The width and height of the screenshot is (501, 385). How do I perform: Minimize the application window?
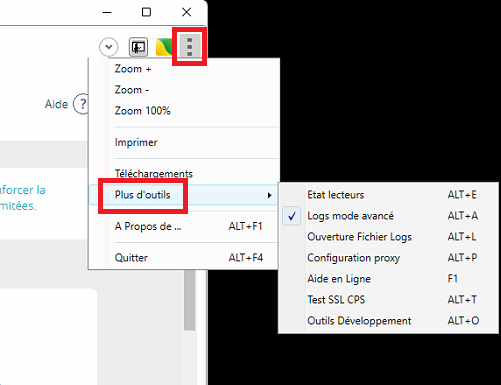click(x=107, y=12)
